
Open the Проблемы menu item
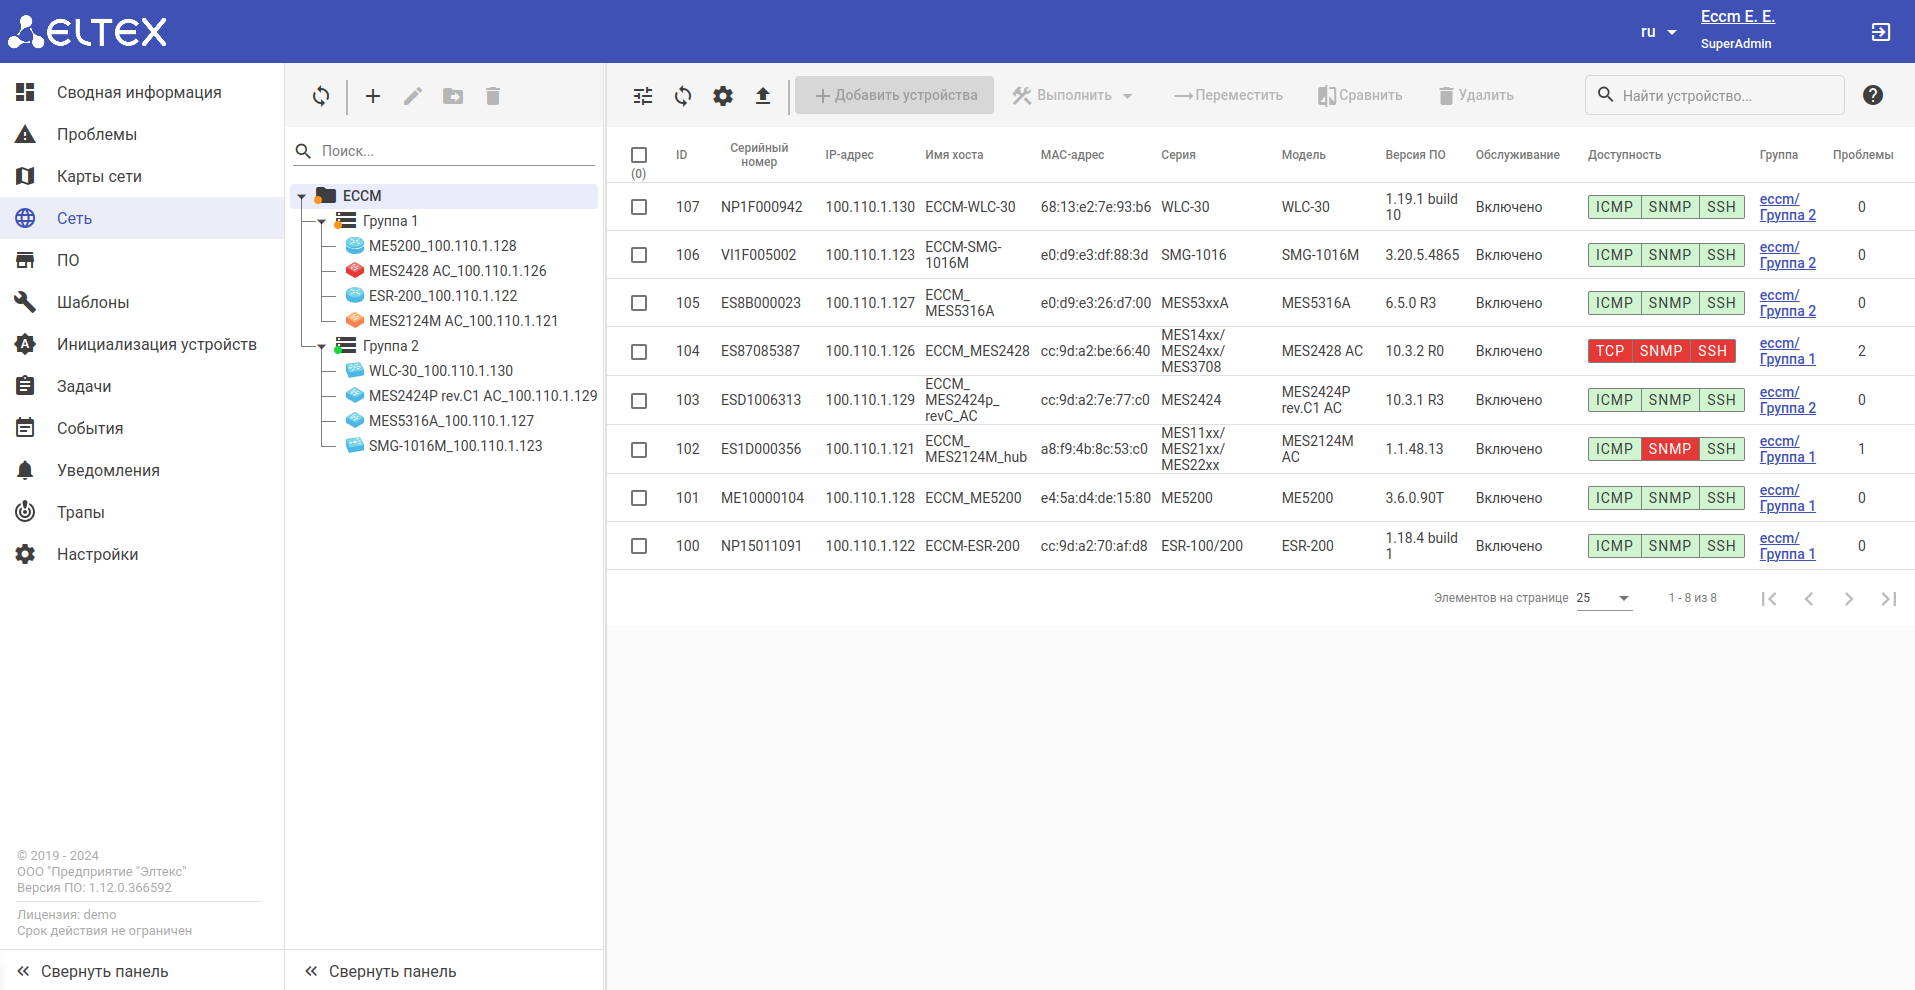[97, 134]
